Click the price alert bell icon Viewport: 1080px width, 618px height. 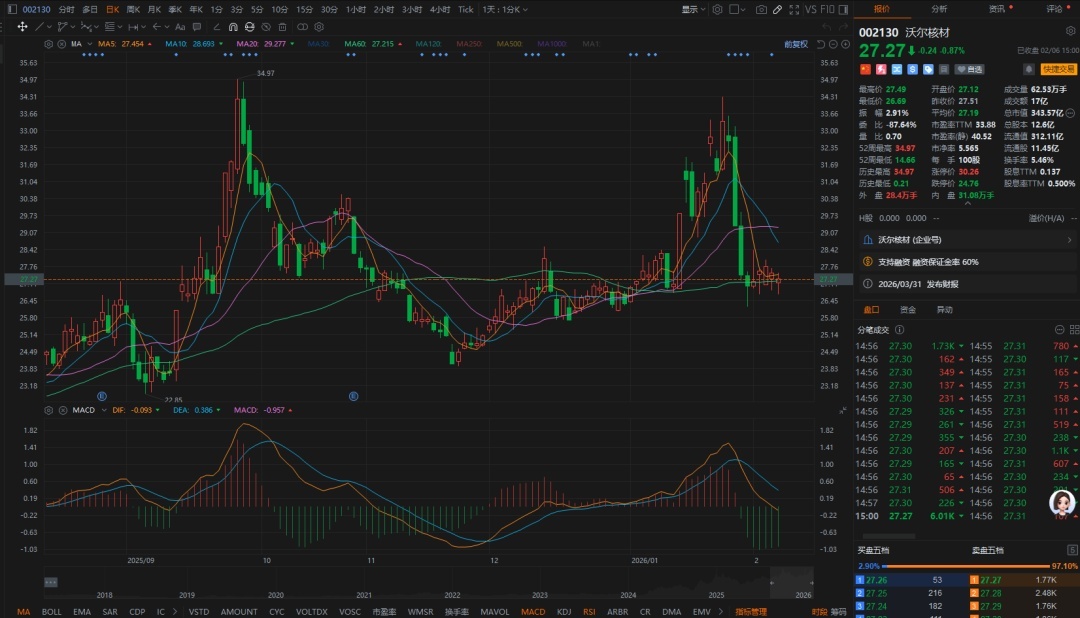click(1028, 69)
